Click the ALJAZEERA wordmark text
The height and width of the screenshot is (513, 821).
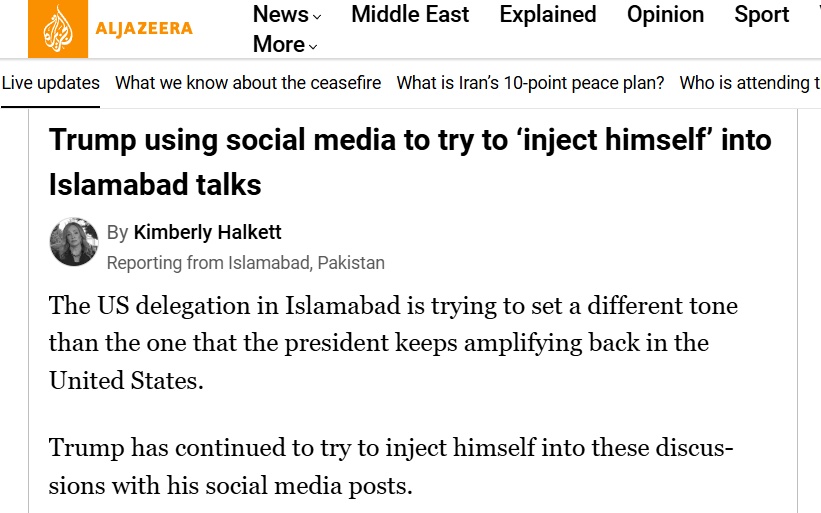click(145, 29)
